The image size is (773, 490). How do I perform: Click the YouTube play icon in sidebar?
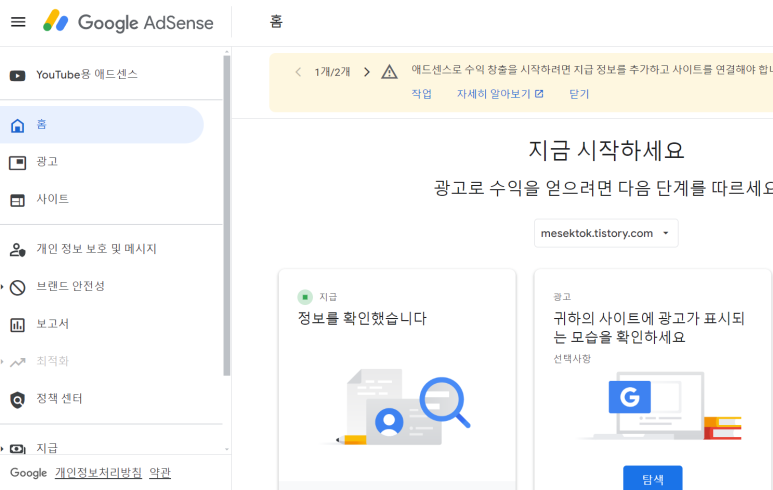pos(18,75)
